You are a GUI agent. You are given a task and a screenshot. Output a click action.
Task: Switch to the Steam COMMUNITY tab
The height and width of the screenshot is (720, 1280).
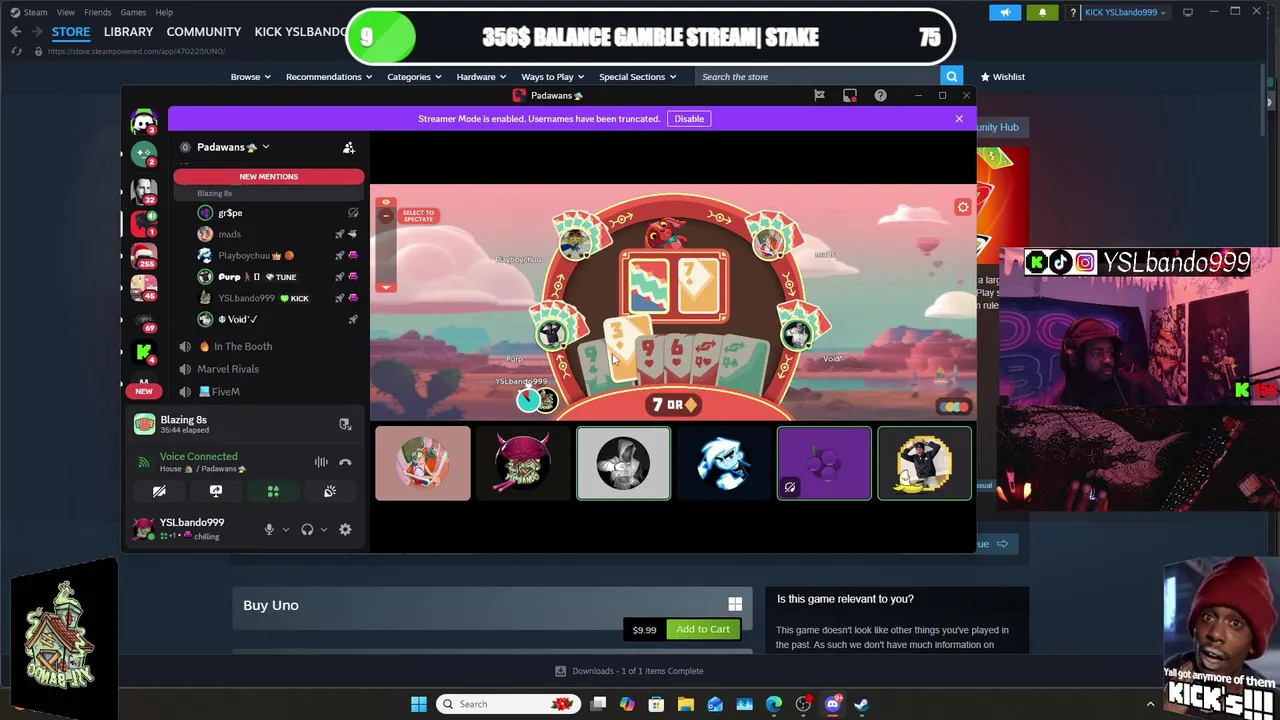pos(204,32)
